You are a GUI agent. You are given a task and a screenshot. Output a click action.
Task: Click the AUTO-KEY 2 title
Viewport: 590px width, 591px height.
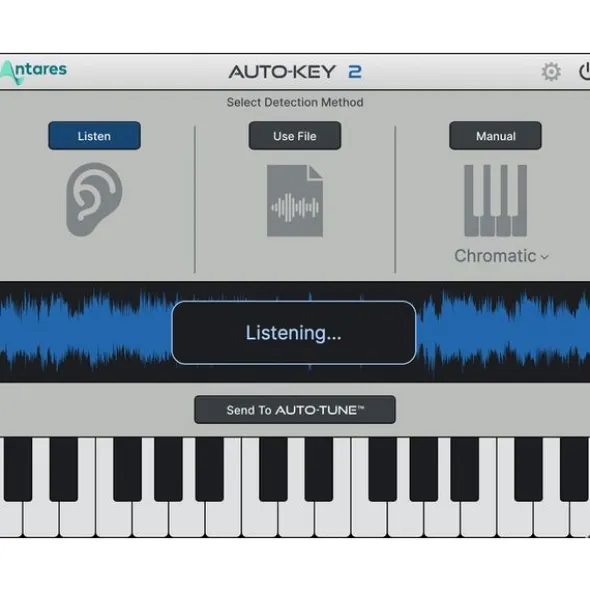click(x=295, y=72)
